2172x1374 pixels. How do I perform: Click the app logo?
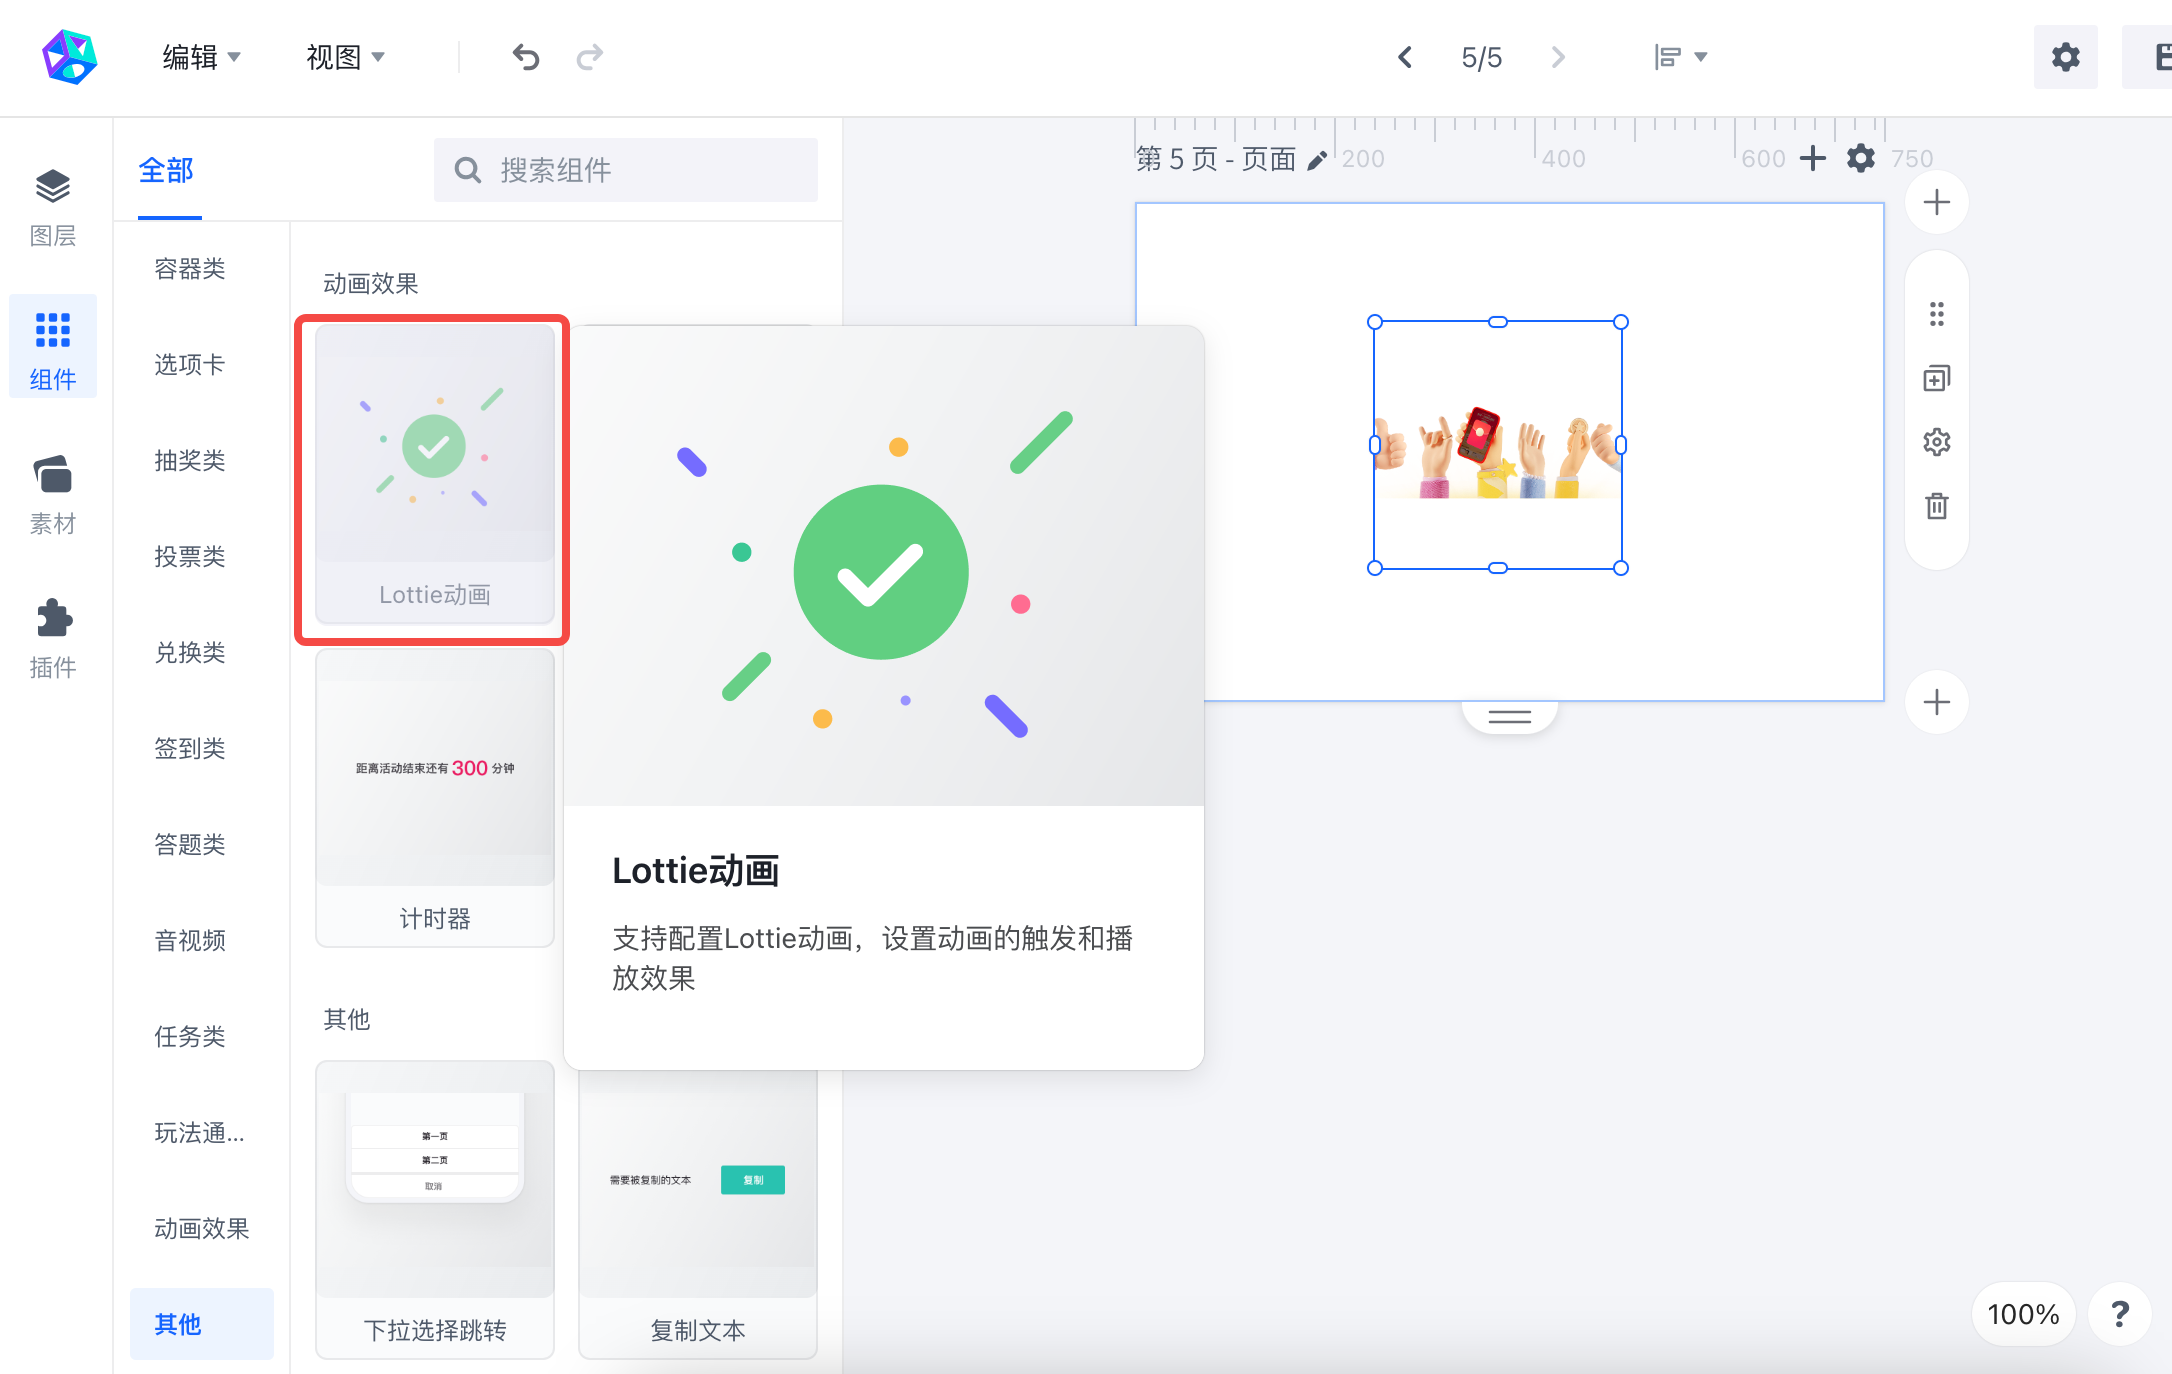click(69, 57)
